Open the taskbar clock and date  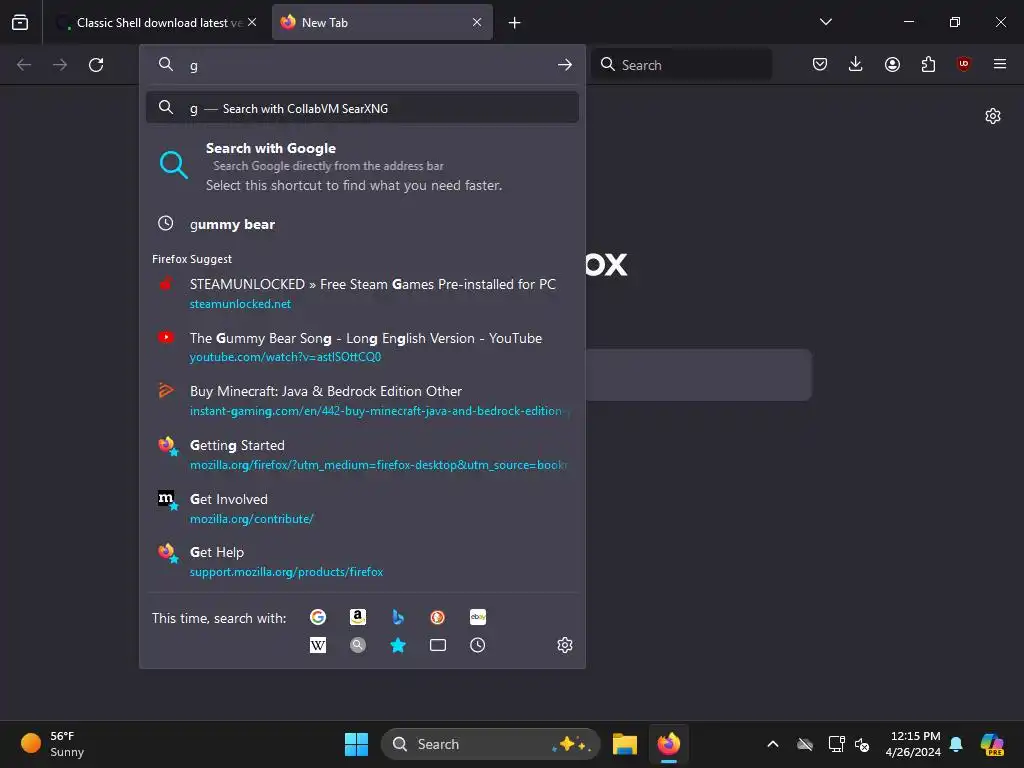coord(913,744)
